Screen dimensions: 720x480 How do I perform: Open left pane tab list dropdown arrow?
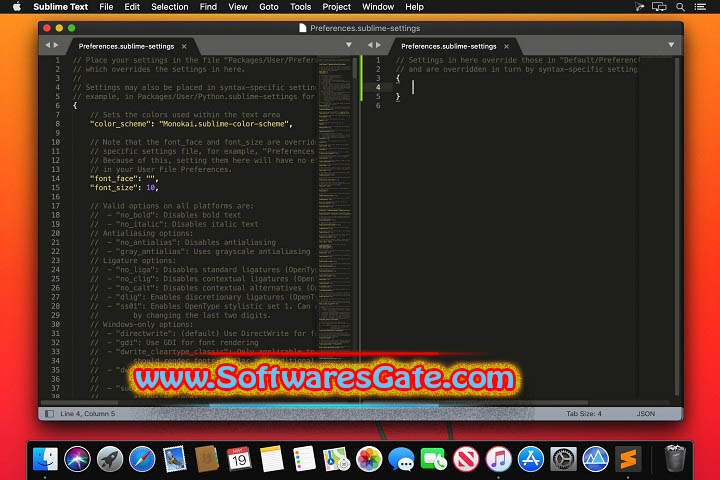point(349,45)
